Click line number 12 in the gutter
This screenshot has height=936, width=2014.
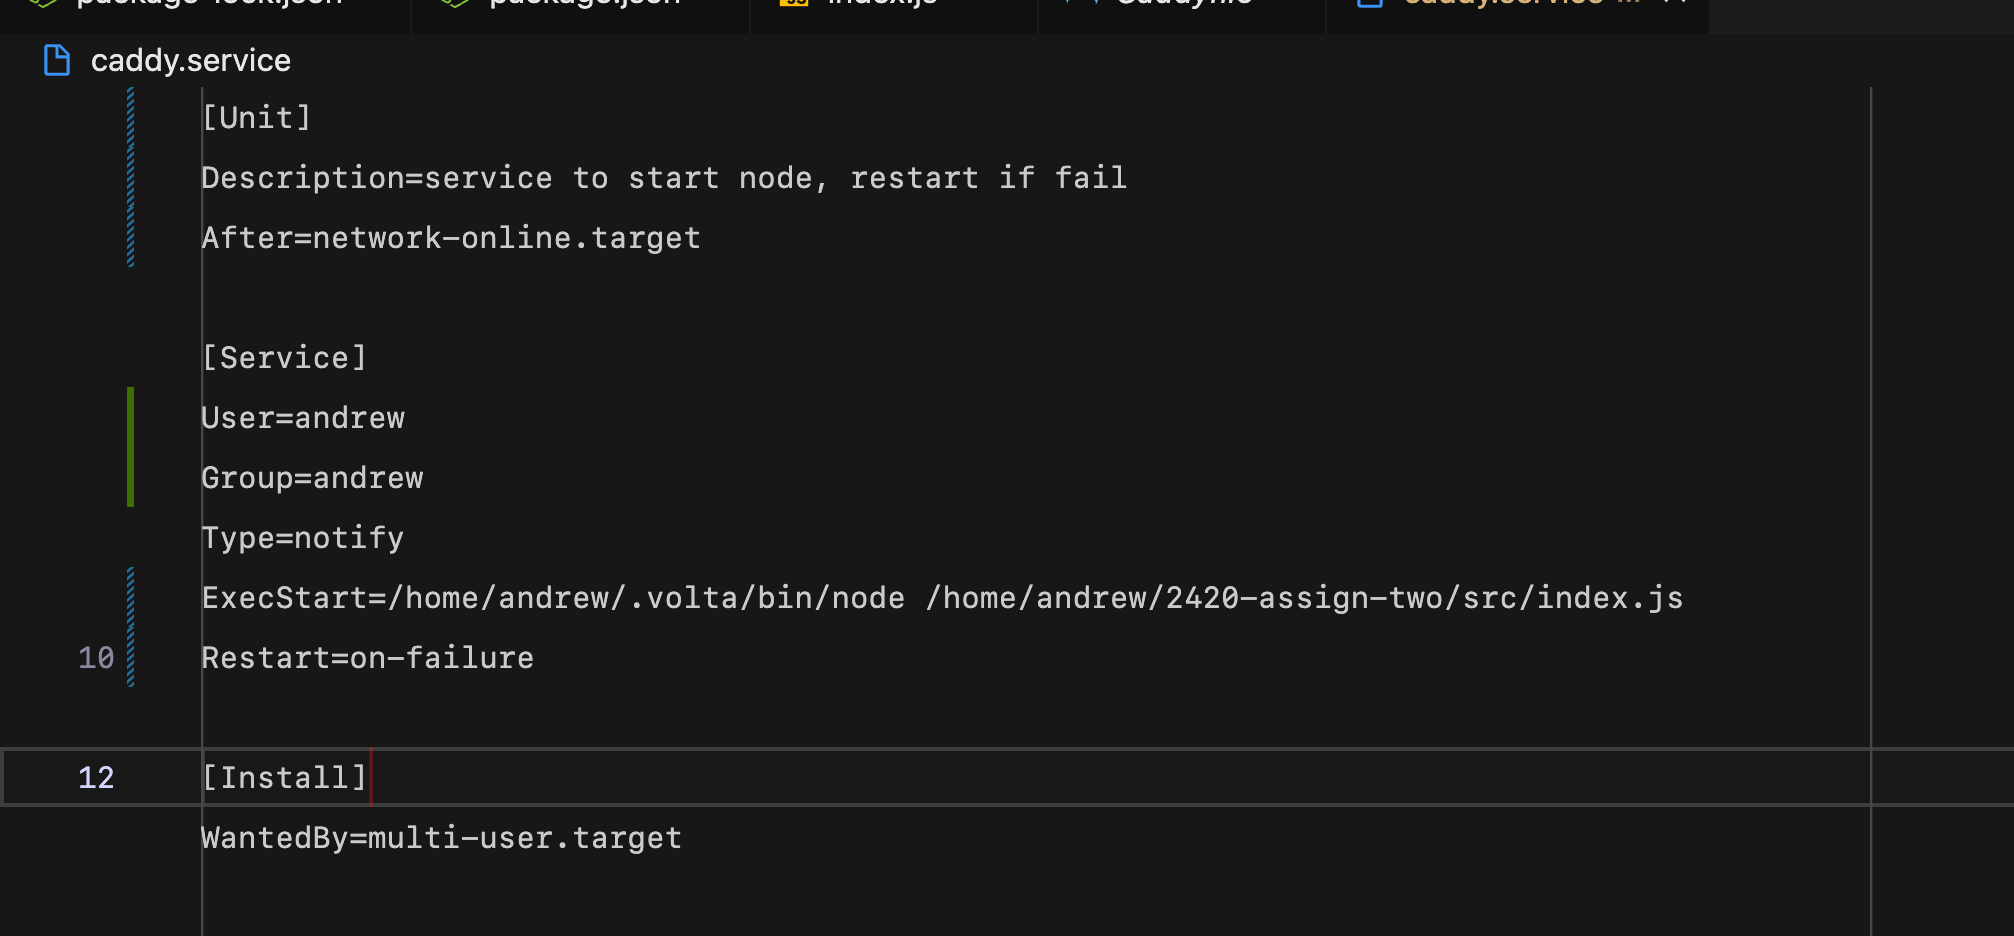(x=96, y=777)
